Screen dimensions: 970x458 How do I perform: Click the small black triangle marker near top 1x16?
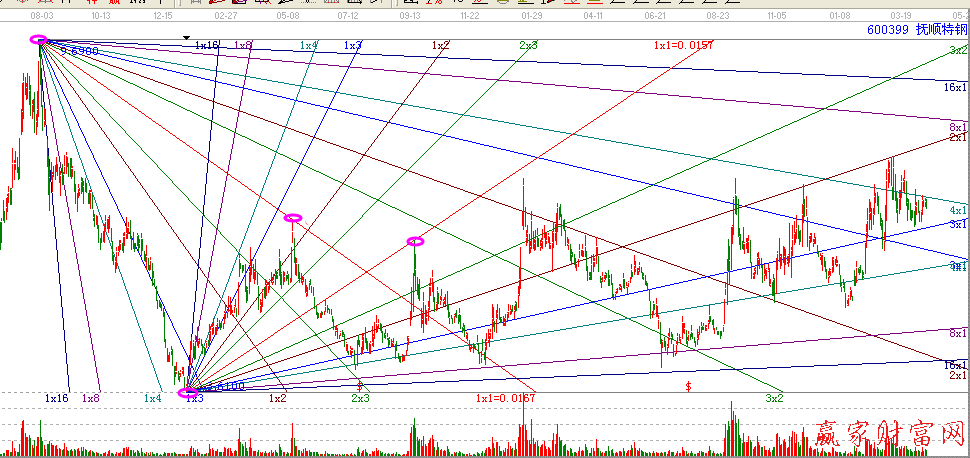pyautogui.click(x=186, y=38)
